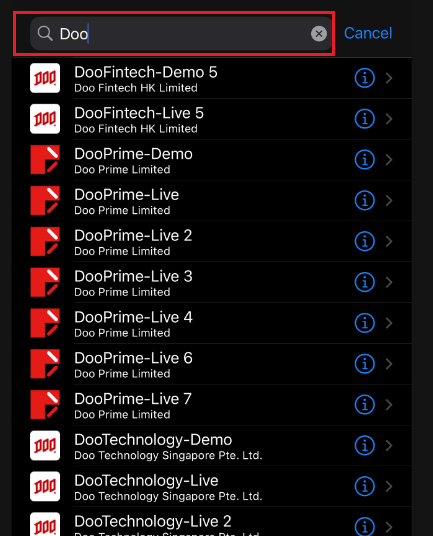Tap the chevron on DooPrime-Live 7 row
Viewport: 433px width, 536px height.
(389, 405)
